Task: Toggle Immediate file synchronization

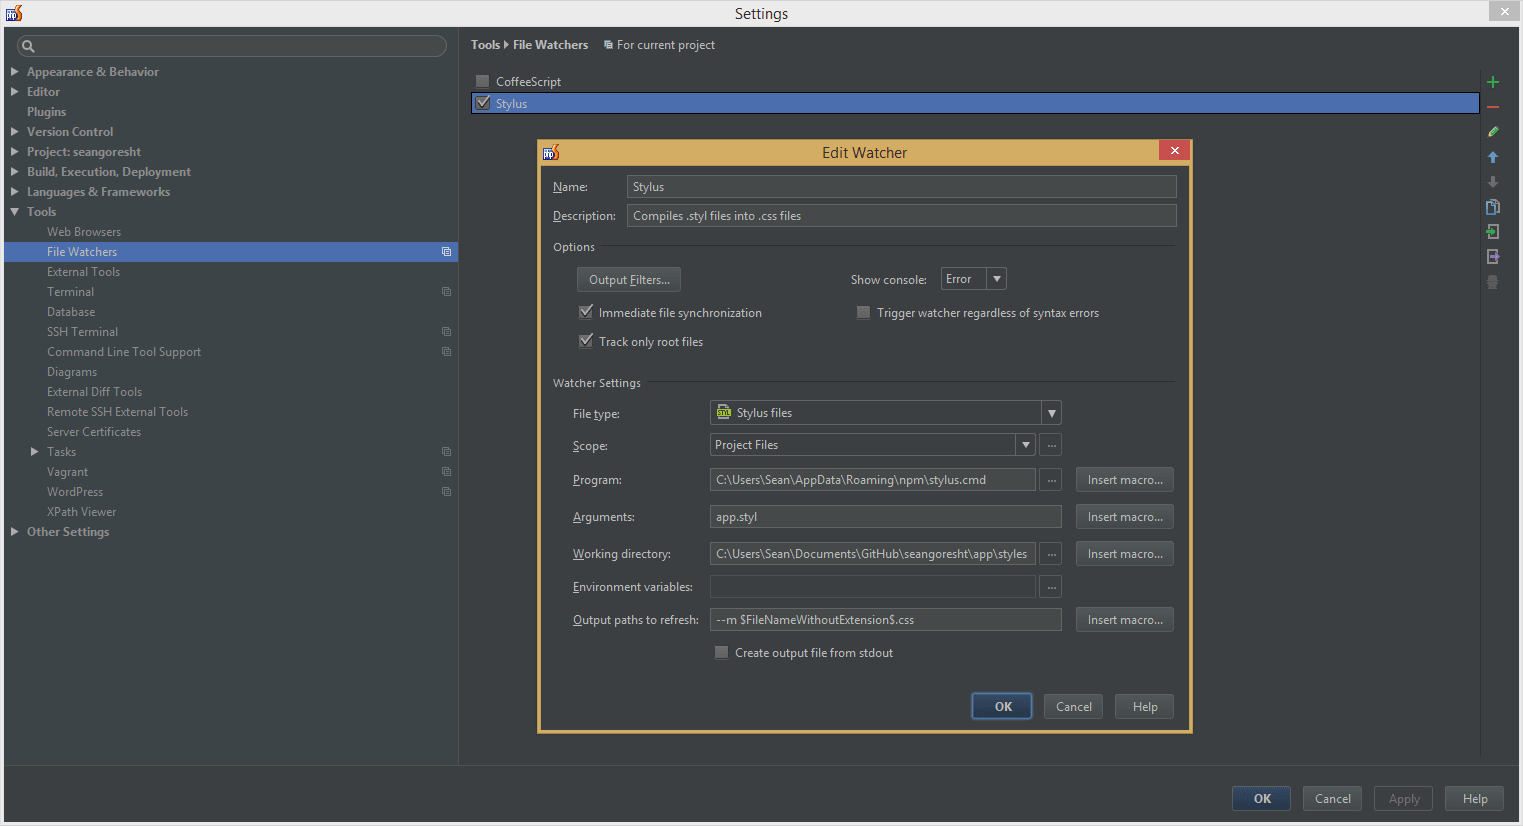Action: [x=586, y=312]
